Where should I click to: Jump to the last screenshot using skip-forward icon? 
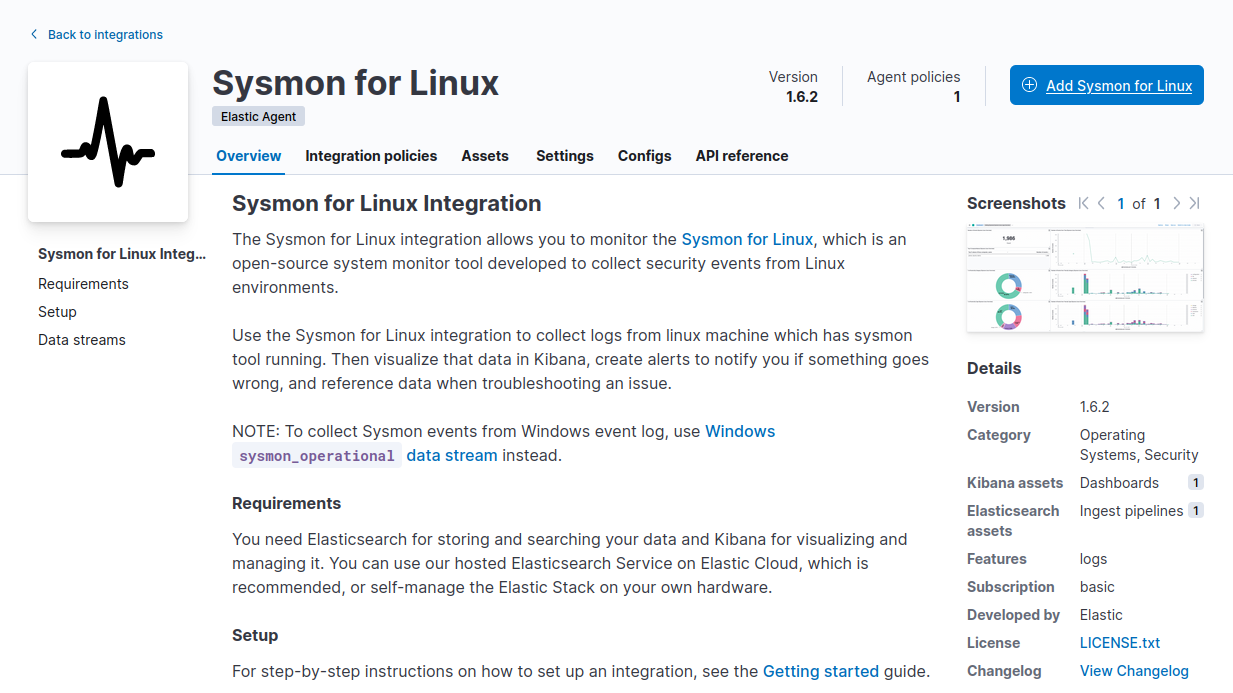[1192, 203]
